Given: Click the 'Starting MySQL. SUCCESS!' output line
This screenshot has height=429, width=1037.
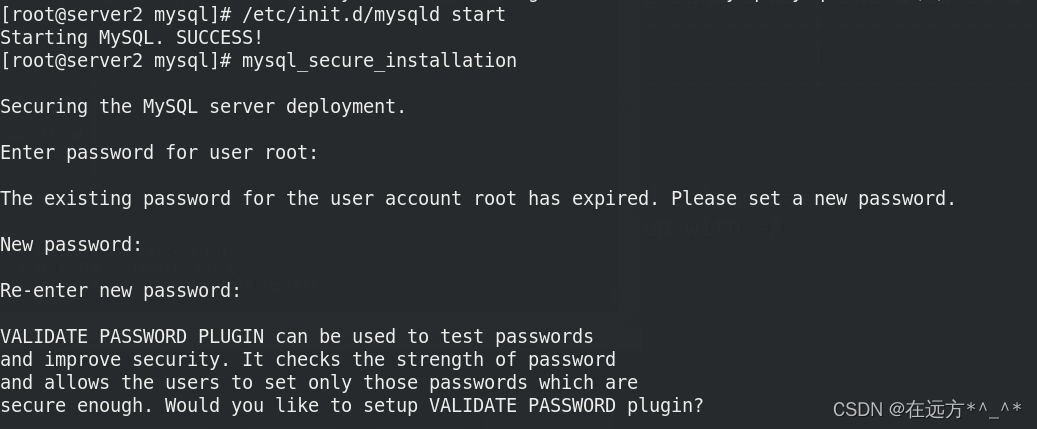Looking at the screenshot, I should [132, 38].
